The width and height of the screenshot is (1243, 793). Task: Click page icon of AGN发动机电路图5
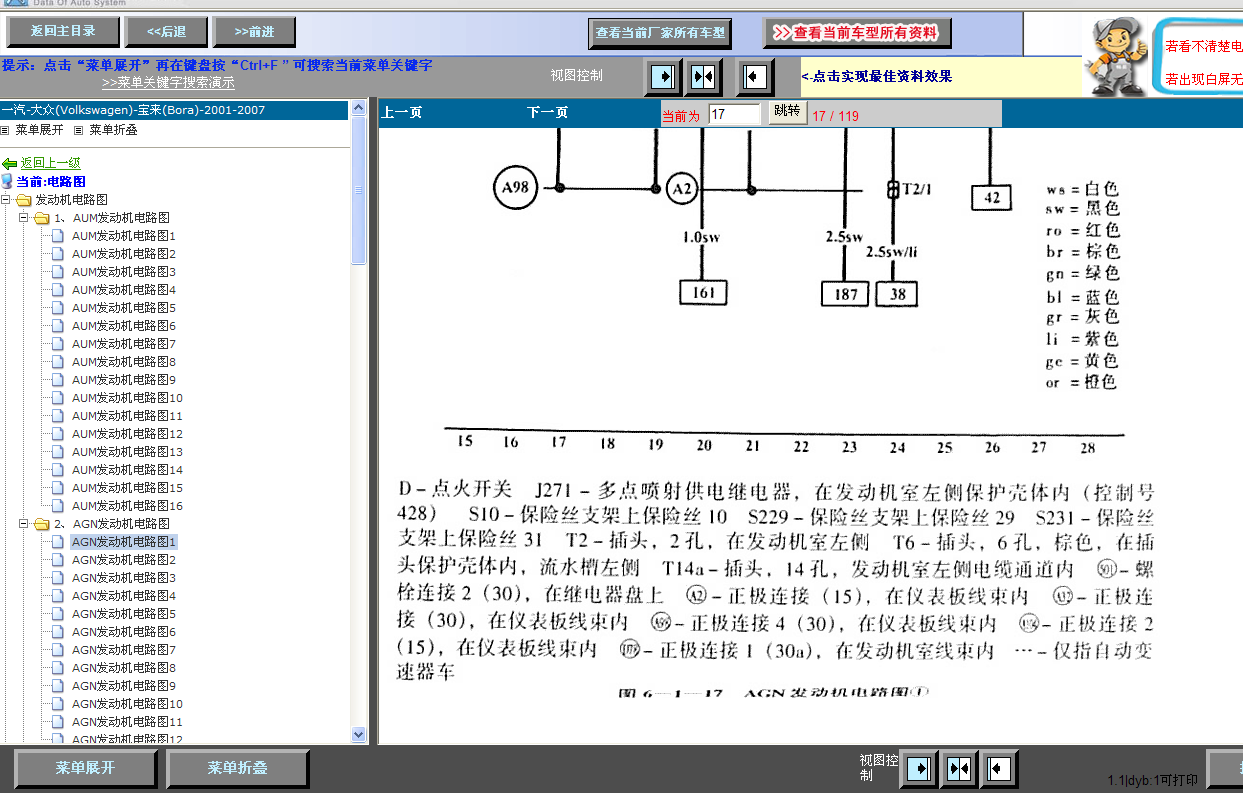pyautogui.click(x=58, y=614)
